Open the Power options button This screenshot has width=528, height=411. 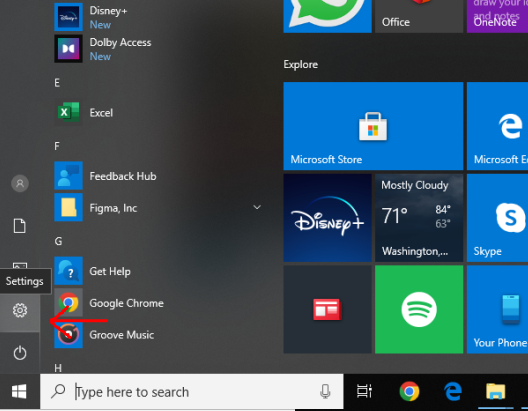pyautogui.click(x=20, y=353)
